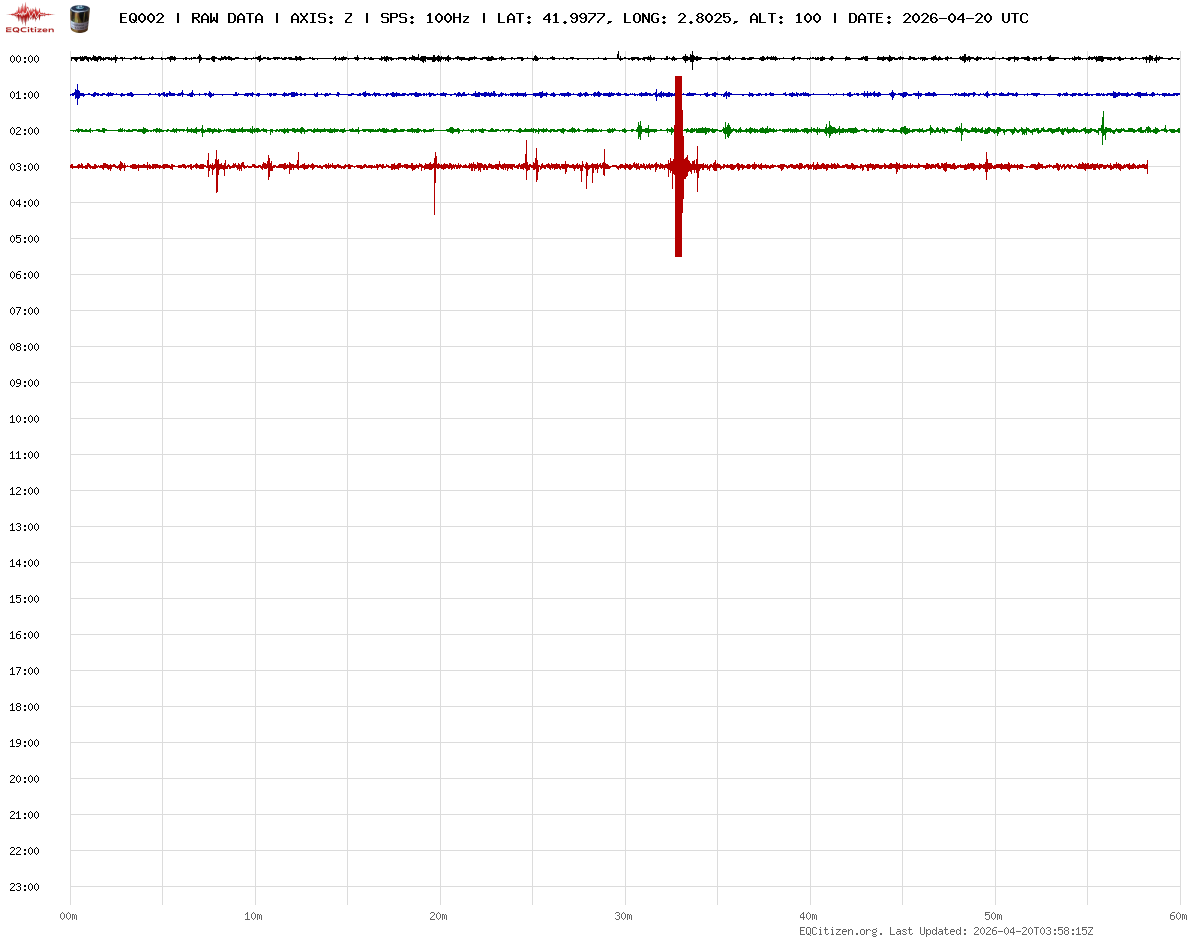Click the seismometer sensor icon beside the logo

[x=77, y=17]
